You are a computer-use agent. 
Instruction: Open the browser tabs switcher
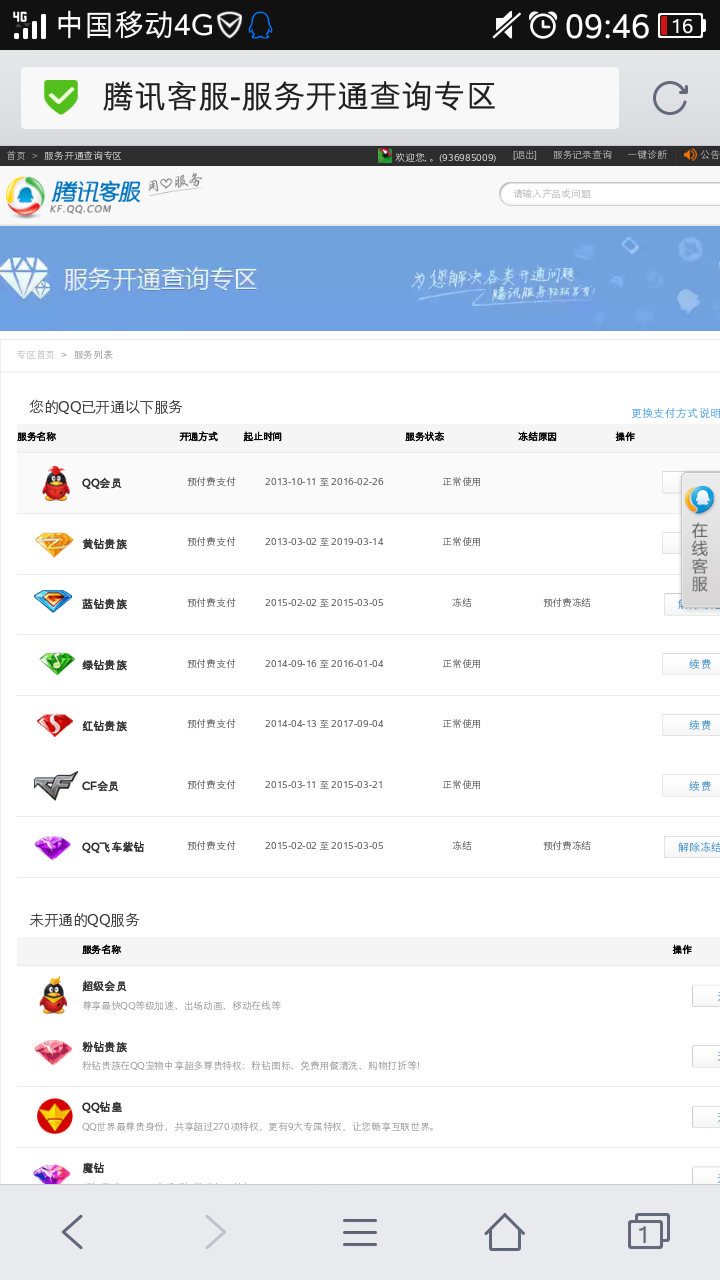(x=648, y=1232)
